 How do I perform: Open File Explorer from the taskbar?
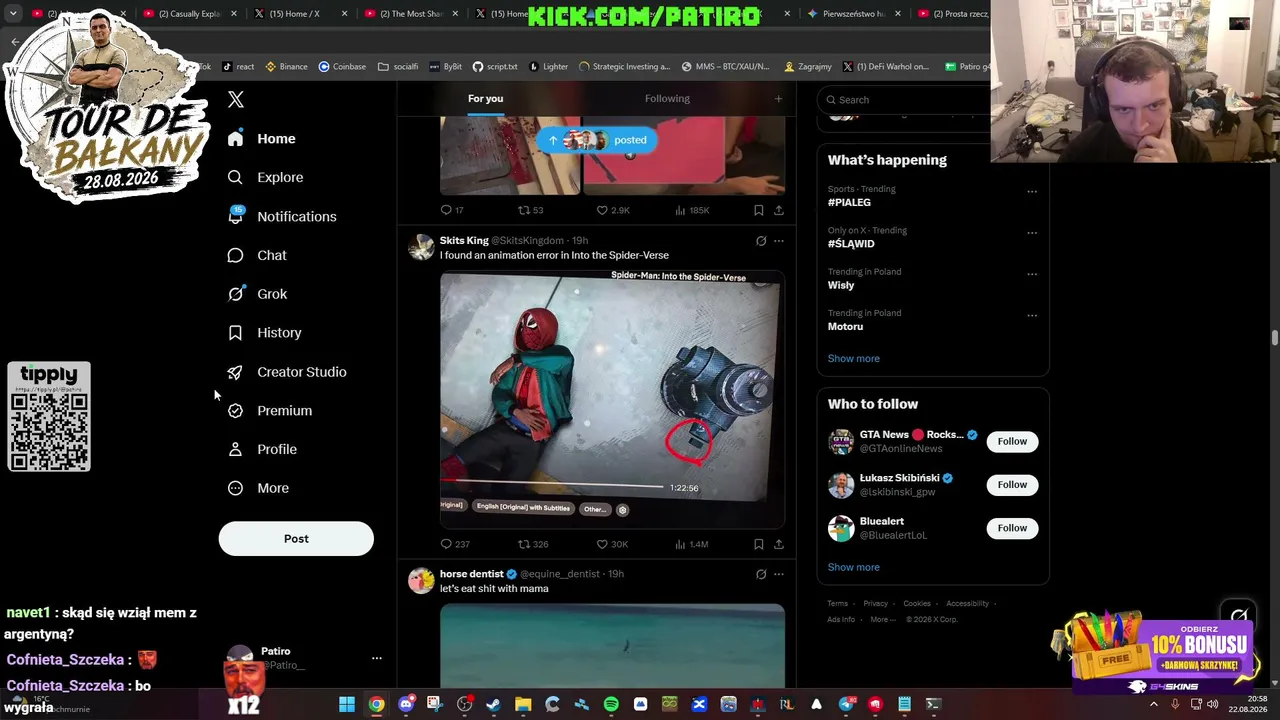point(523,705)
